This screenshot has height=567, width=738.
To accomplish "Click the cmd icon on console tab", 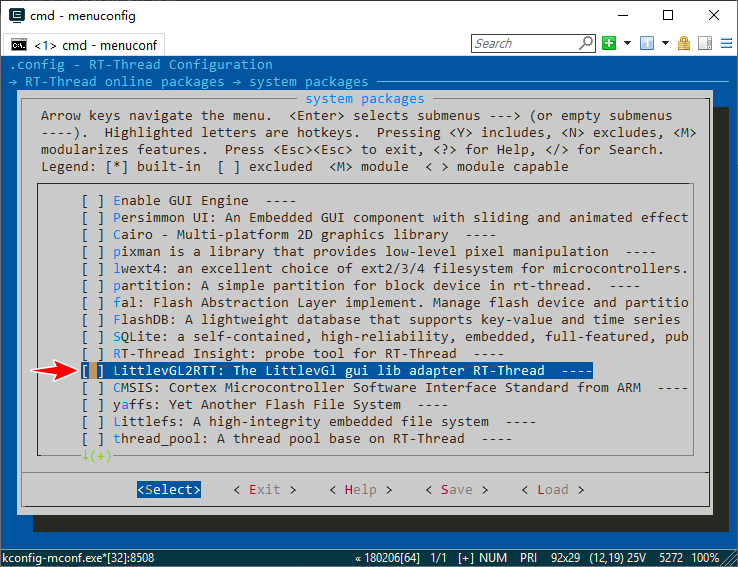I will pyautogui.click(x=19, y=45).
